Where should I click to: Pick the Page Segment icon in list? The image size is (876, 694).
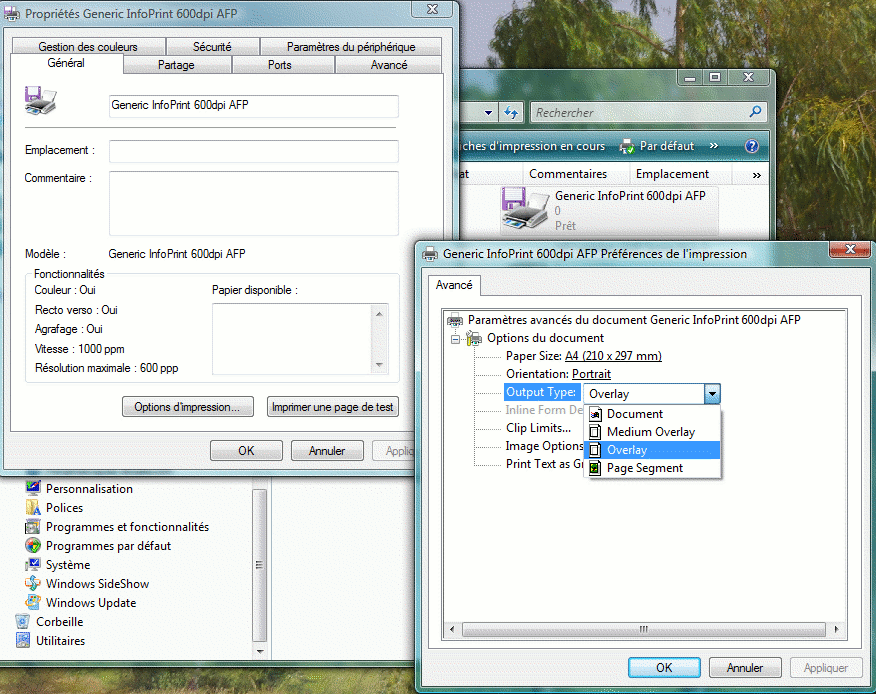596,468
